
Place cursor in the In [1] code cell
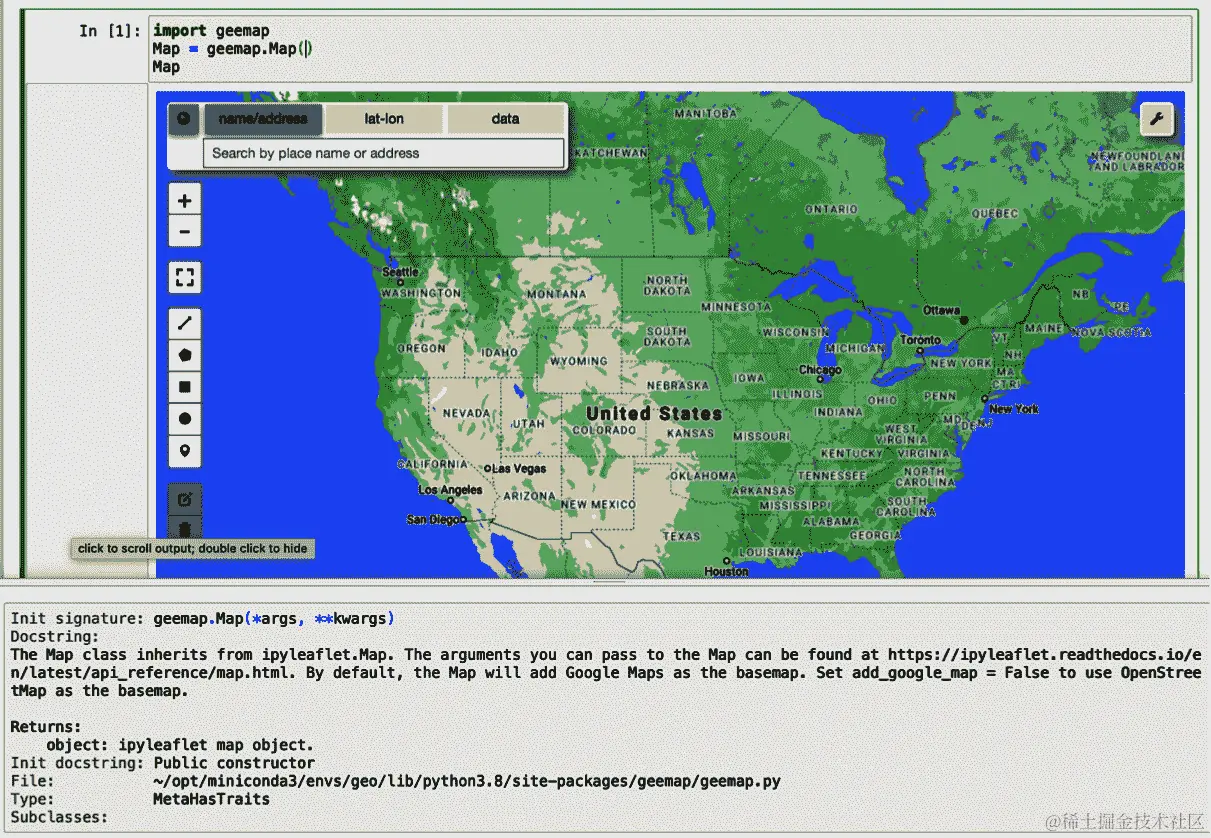pyautogui.click(x=670, y=48)
